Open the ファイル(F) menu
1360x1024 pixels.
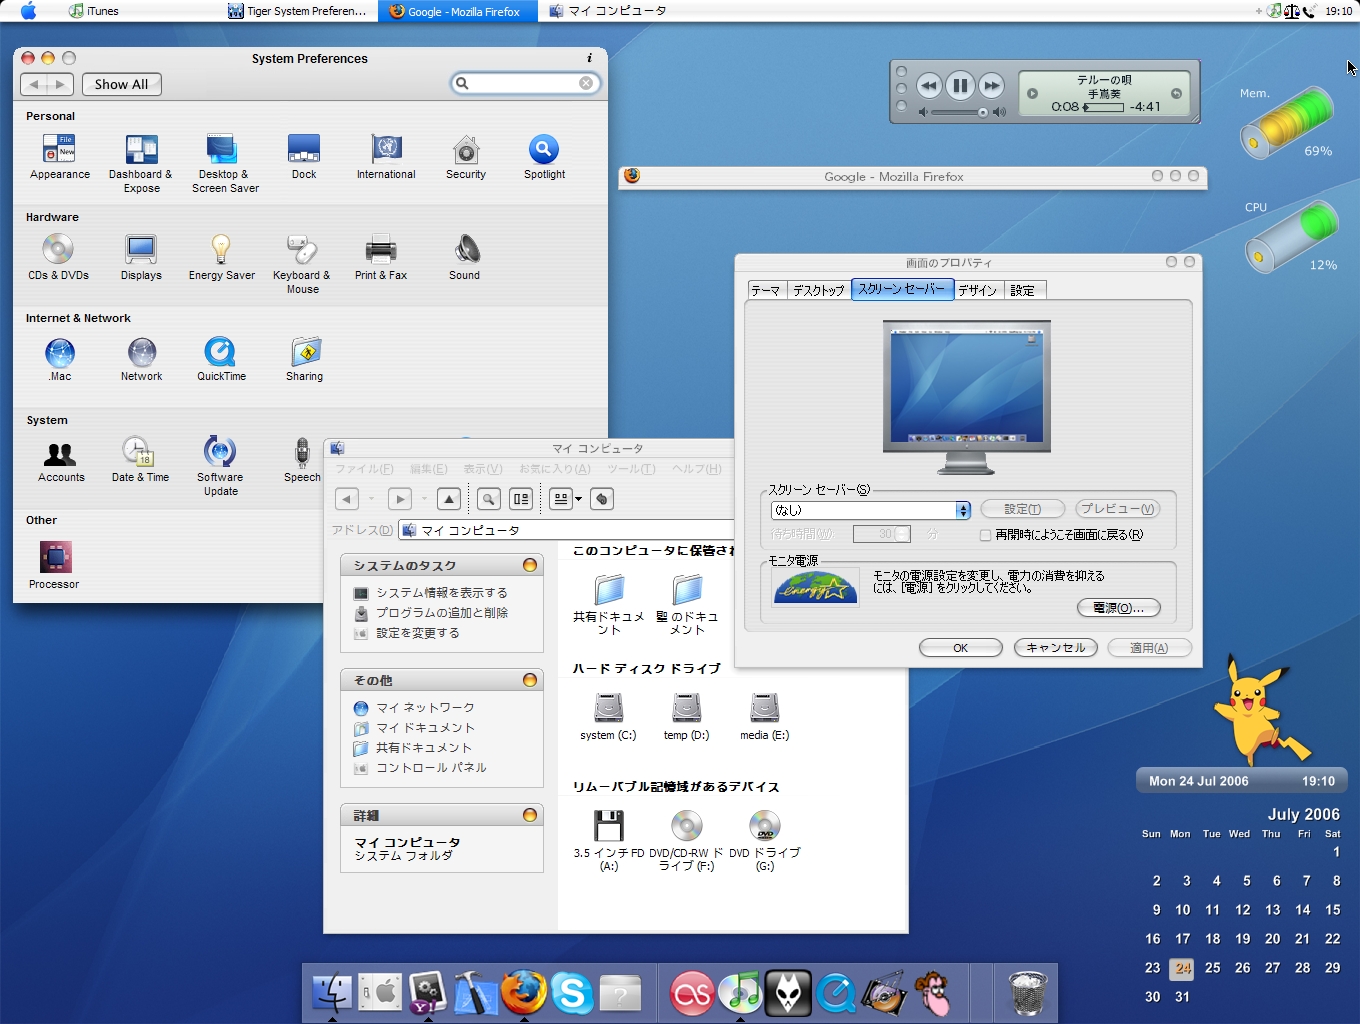click(x=364, y=469)
